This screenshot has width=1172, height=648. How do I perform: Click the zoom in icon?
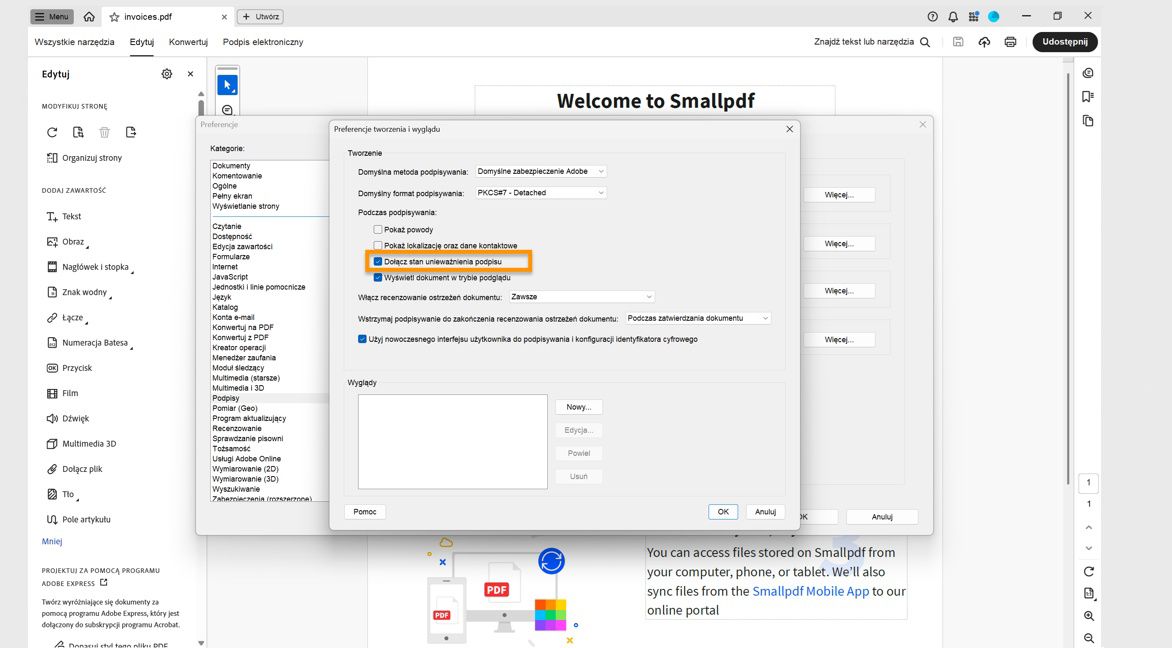[x=1088, y=617]
